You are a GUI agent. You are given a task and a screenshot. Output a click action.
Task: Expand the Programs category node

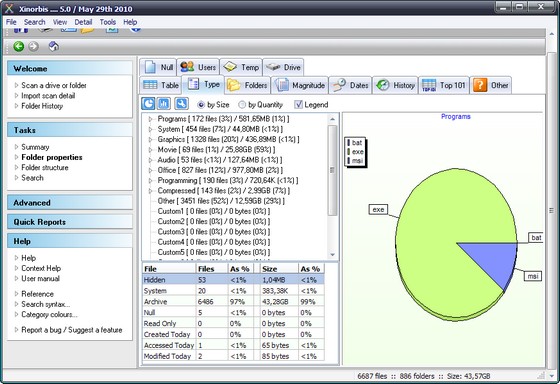click(x=151, y=119)
